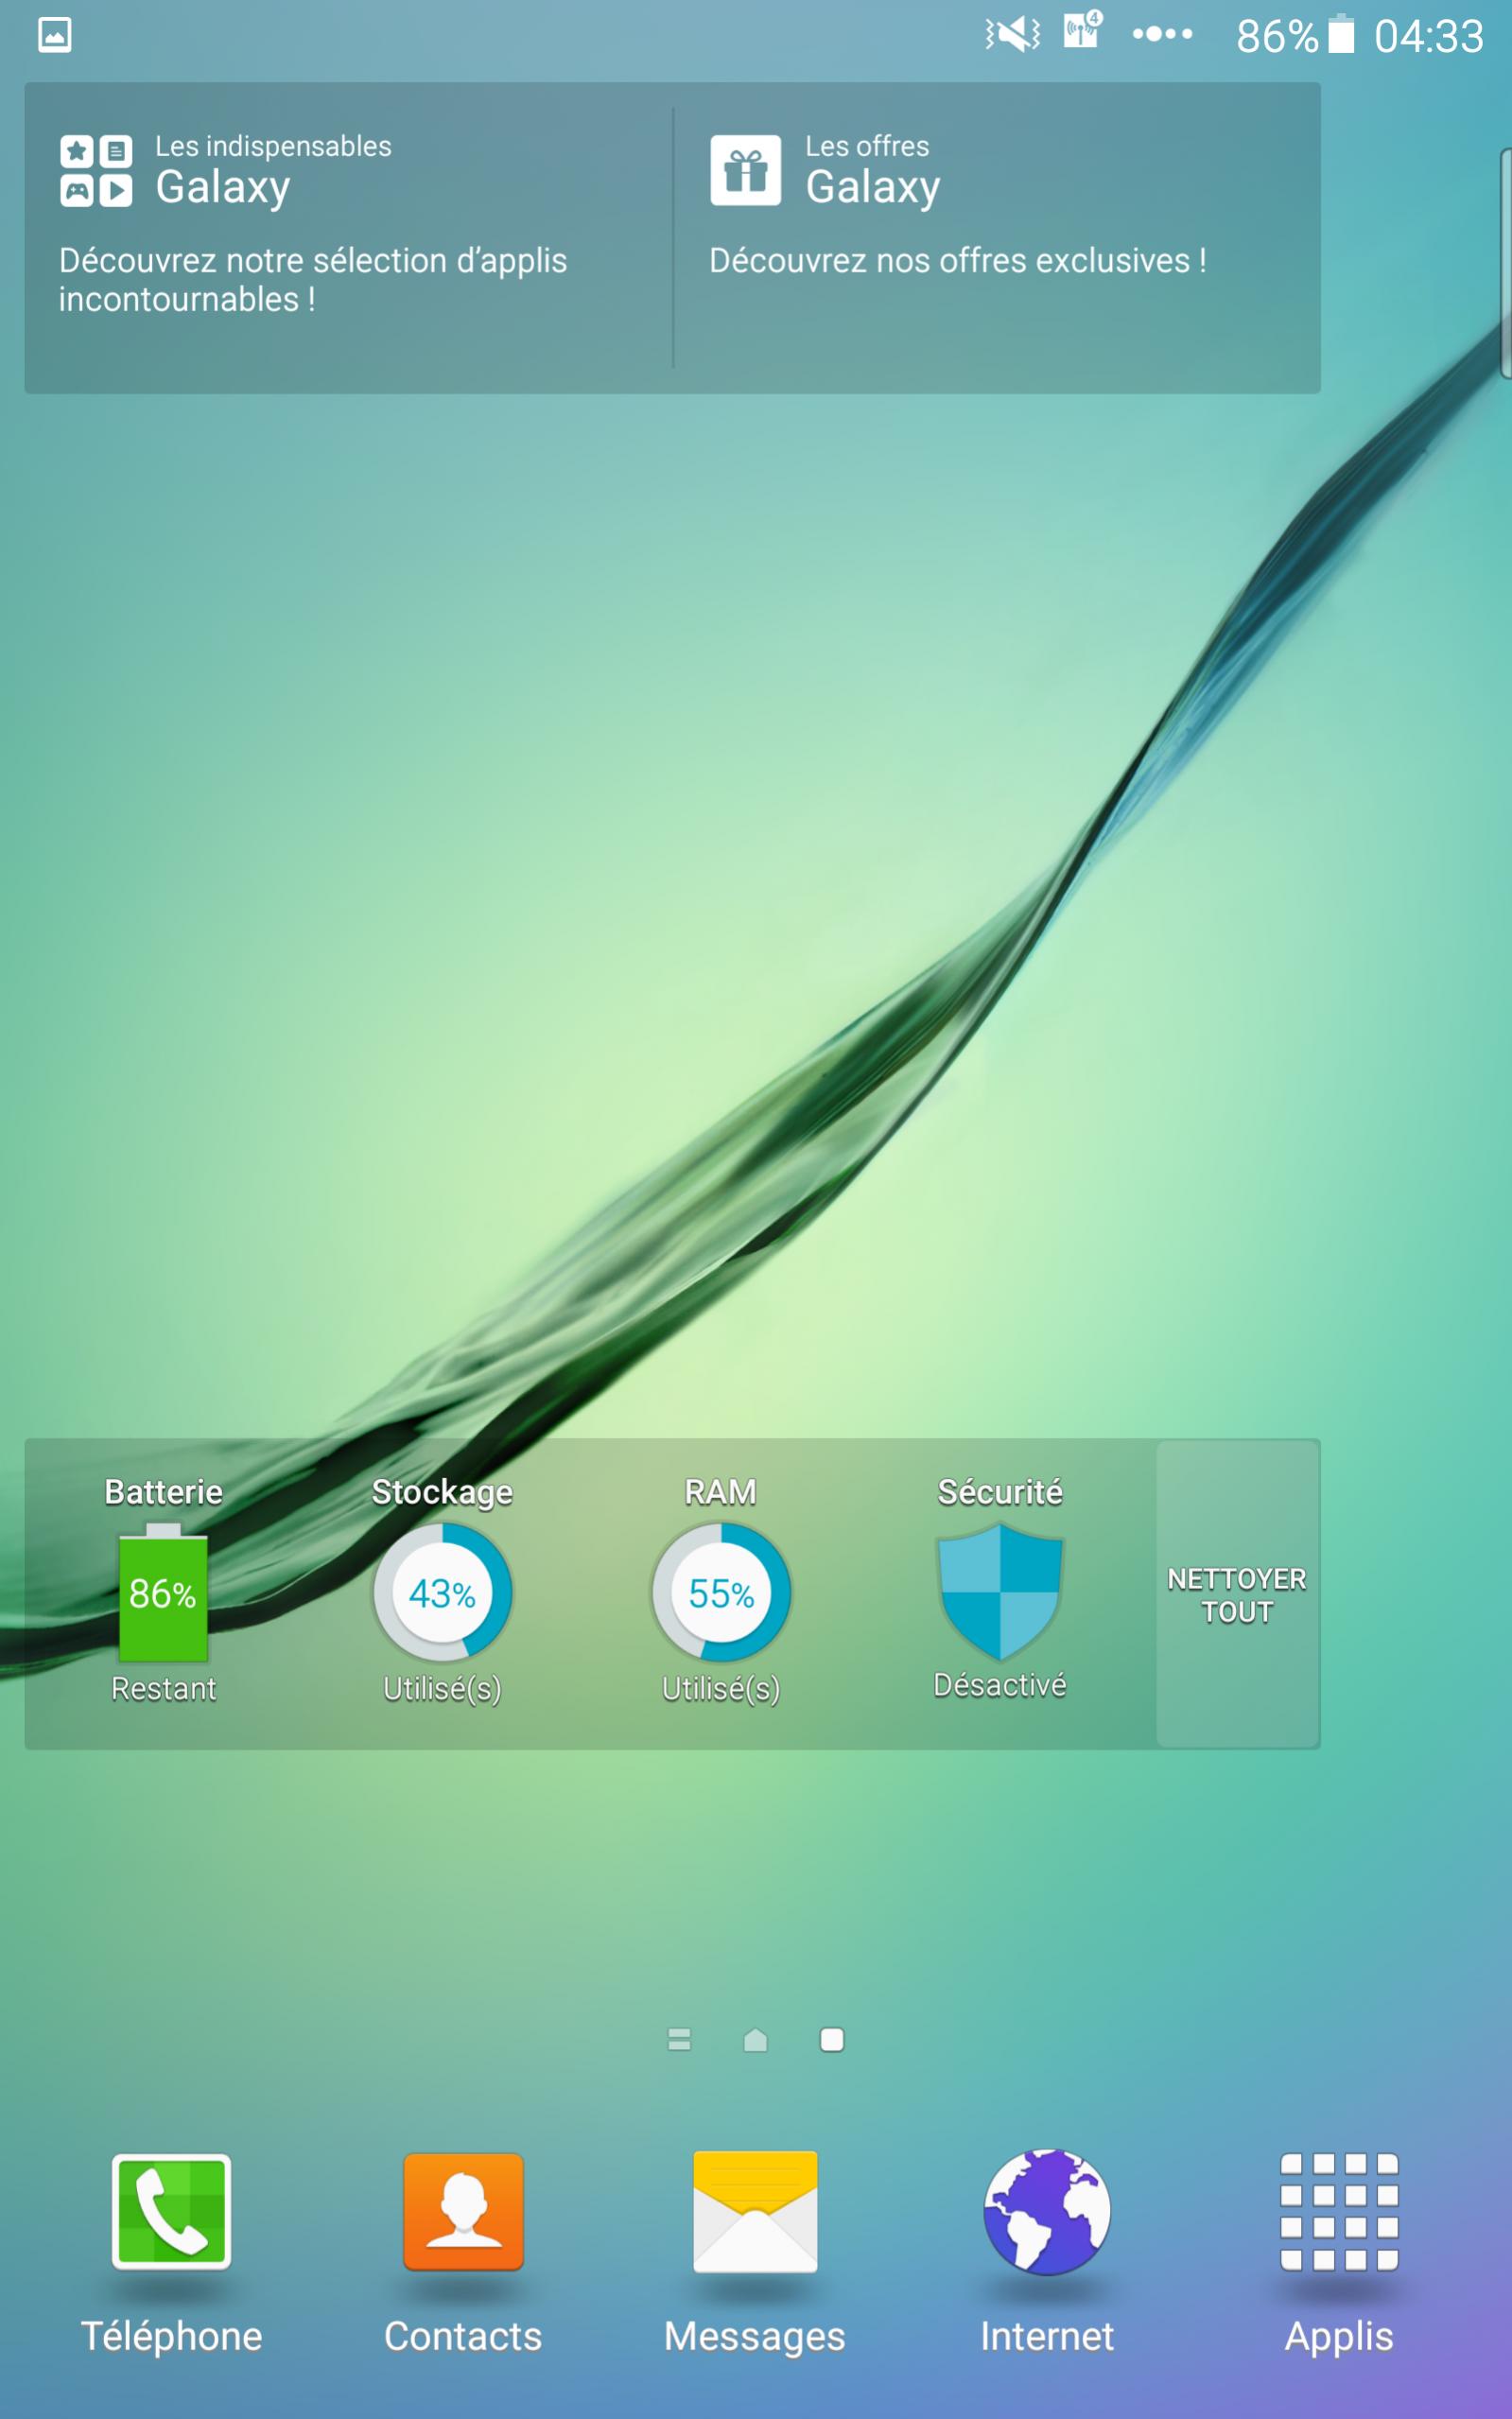Tap the Stockage label
1512x2419 pixels.
tap(442, 1492)
